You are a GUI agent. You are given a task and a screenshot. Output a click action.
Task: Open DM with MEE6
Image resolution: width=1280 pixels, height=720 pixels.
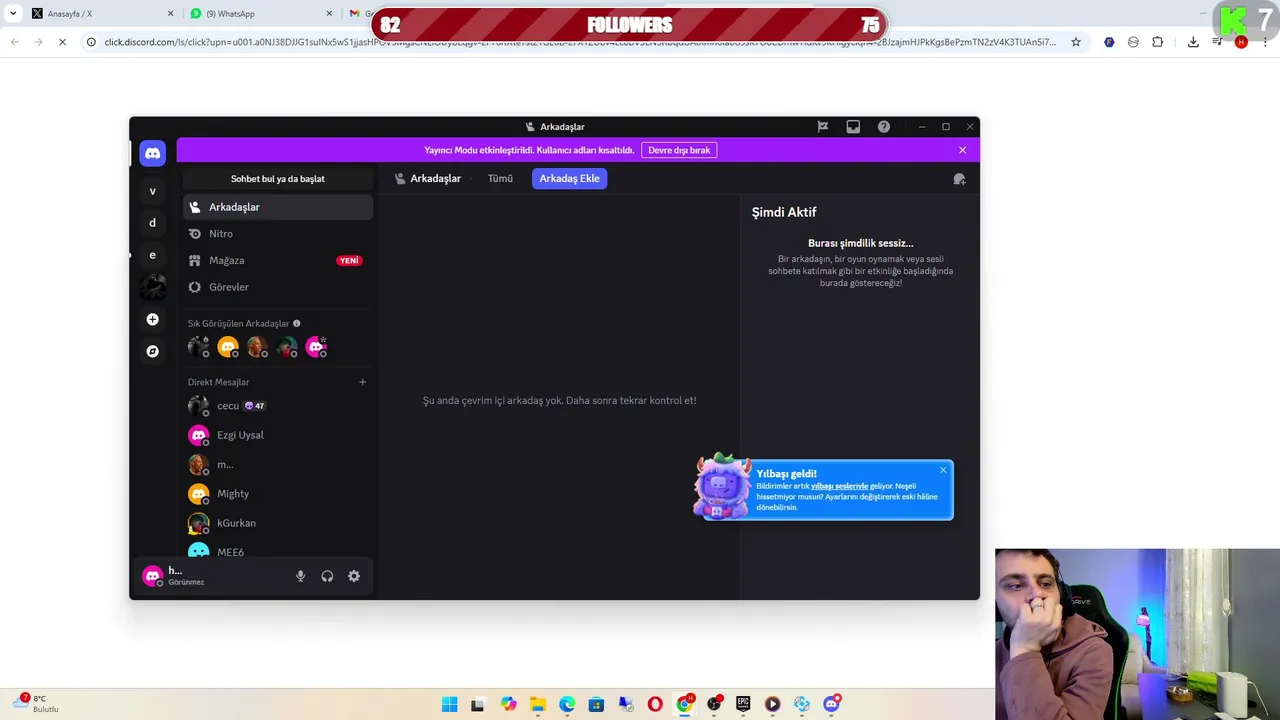point(278,551)
